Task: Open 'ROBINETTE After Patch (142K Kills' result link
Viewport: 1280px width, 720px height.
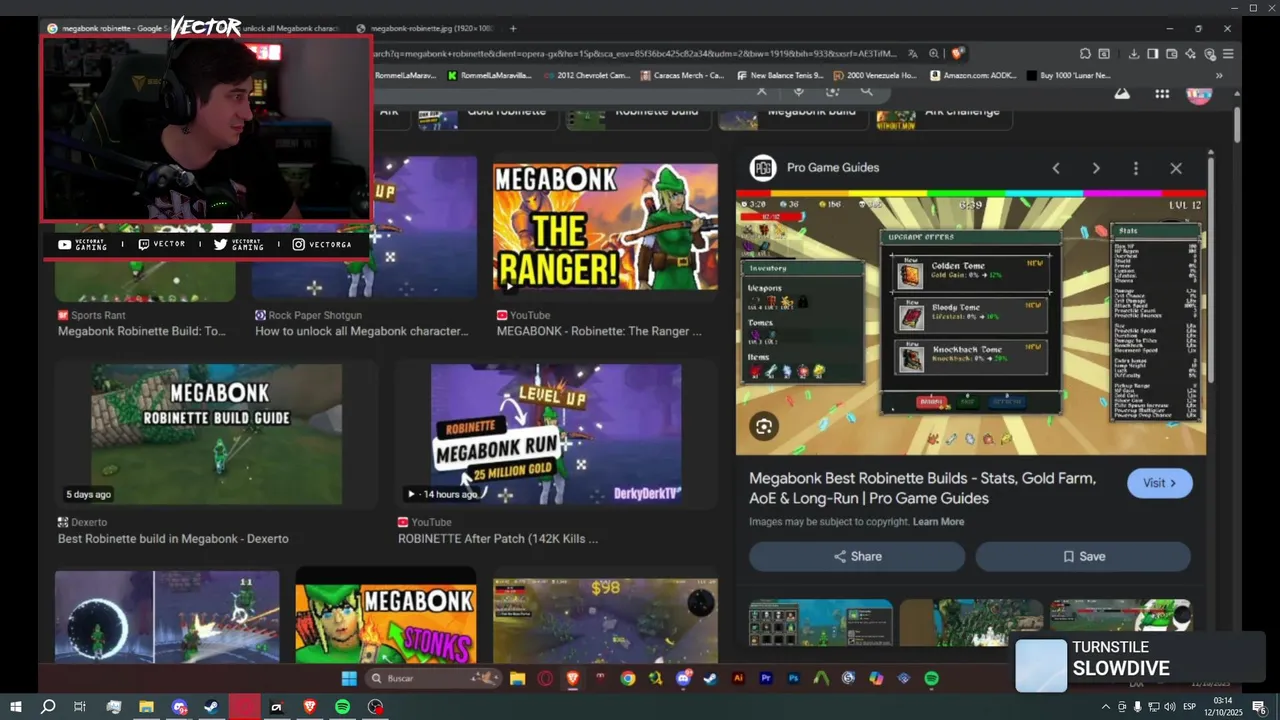Action: (x=498, y=539)
